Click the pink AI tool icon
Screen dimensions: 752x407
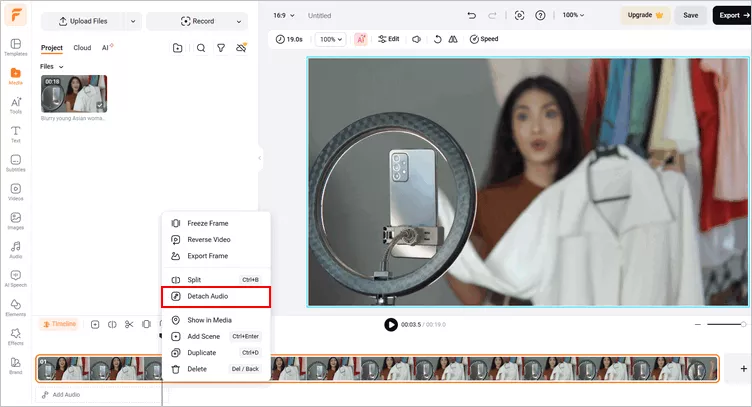pos(361,39)
